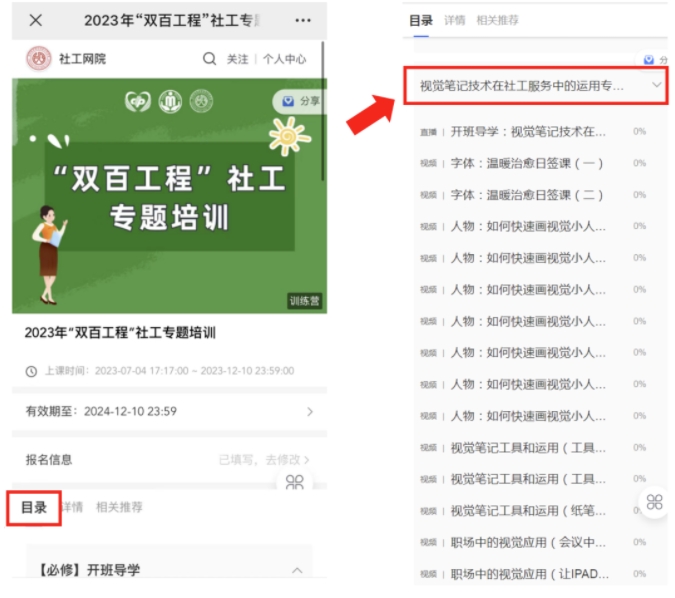Viewport: 675px width, 598px height.
Task: Open 个人中心 personal center link
Action: [x=284, y=59]
